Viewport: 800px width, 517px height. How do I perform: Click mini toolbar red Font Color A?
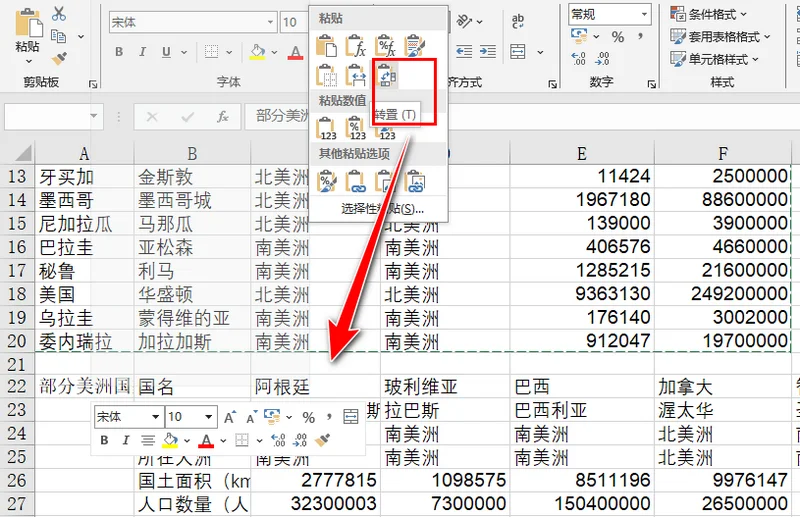click(206, 440)
